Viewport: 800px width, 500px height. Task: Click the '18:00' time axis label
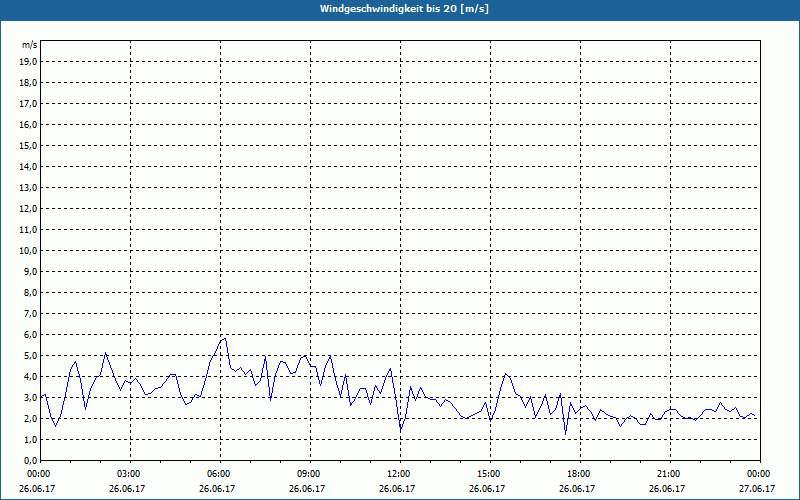tap(578, 474)
